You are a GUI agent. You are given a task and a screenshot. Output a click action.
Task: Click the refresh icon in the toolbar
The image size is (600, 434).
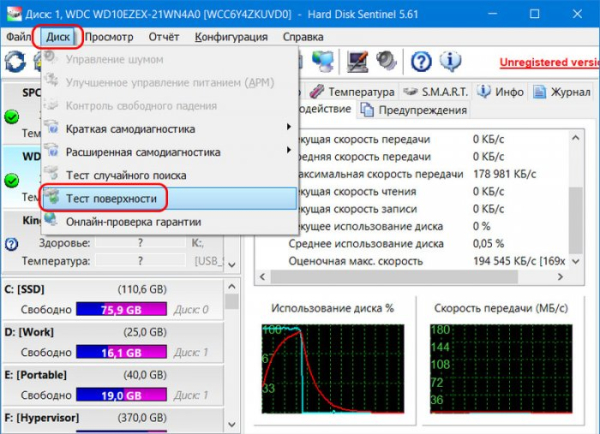(14, 62)
